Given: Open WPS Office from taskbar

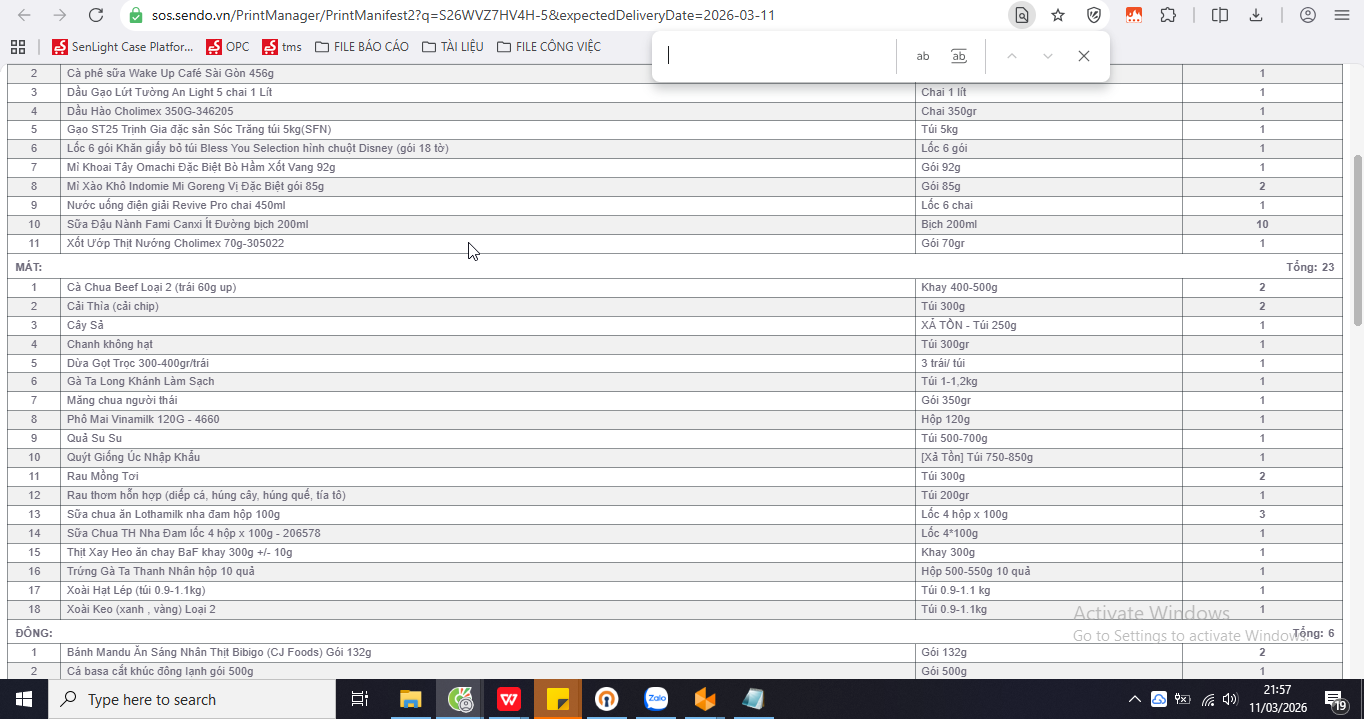Looking at the screenshot, I should click(x=509, y=699).
